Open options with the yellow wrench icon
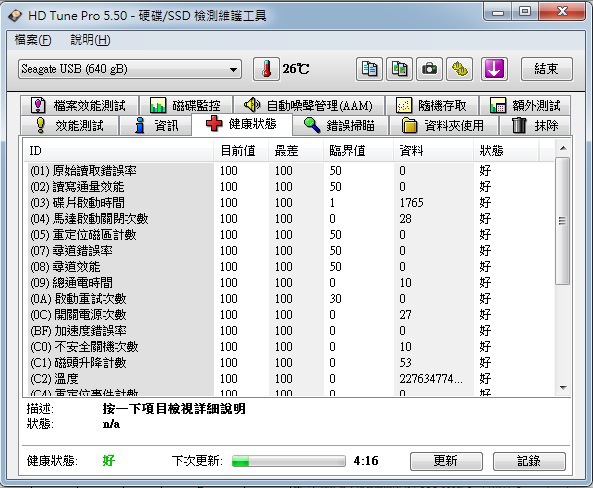Image resolution: width=593 pixels, height=488 pixels. point(459,69)
